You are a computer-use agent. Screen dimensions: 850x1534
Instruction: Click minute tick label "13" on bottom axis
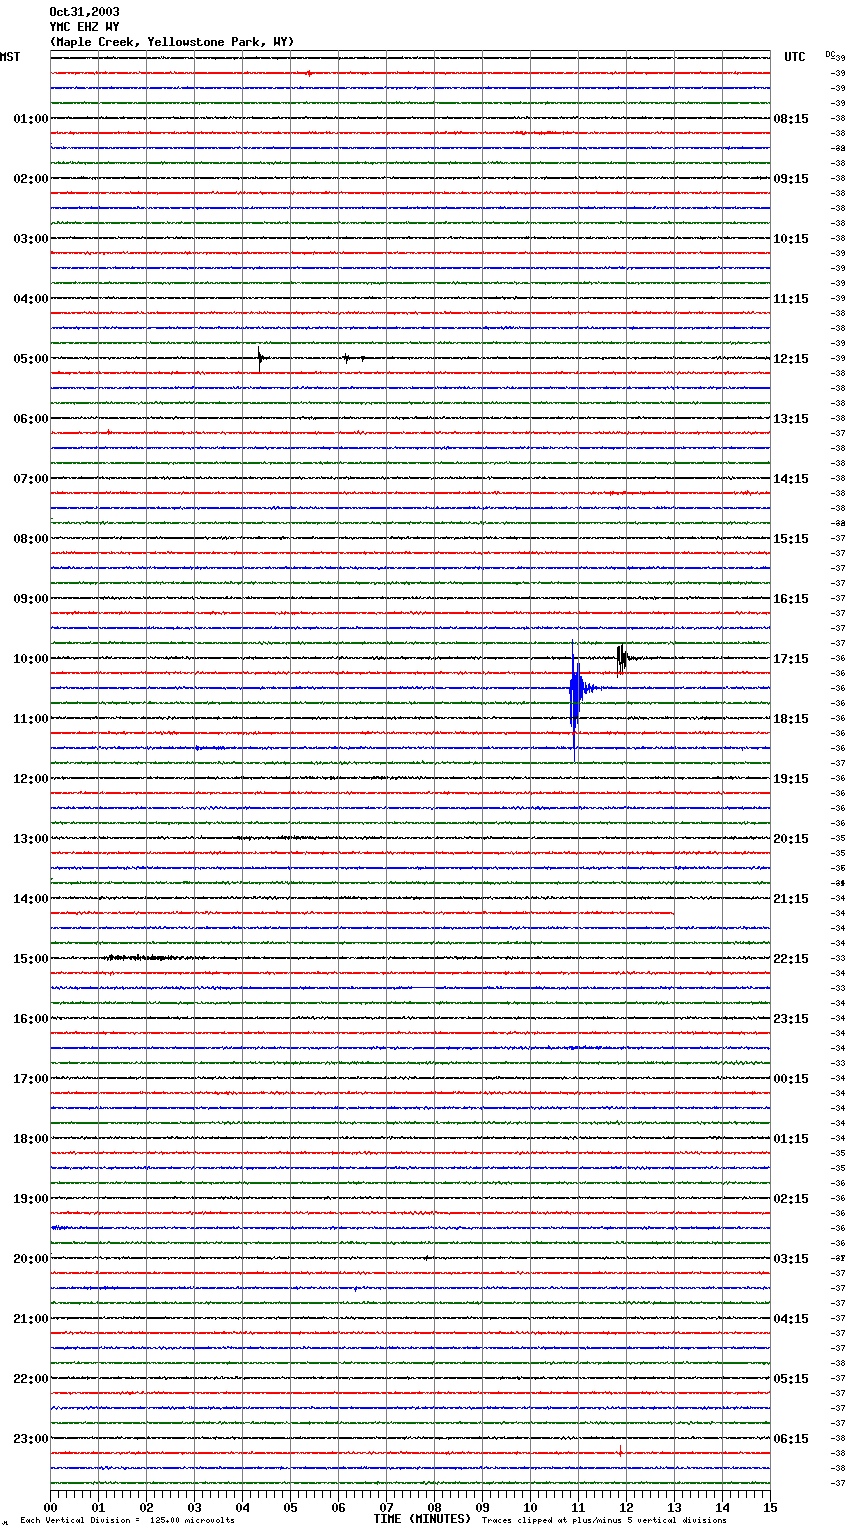pos(674,1506)
